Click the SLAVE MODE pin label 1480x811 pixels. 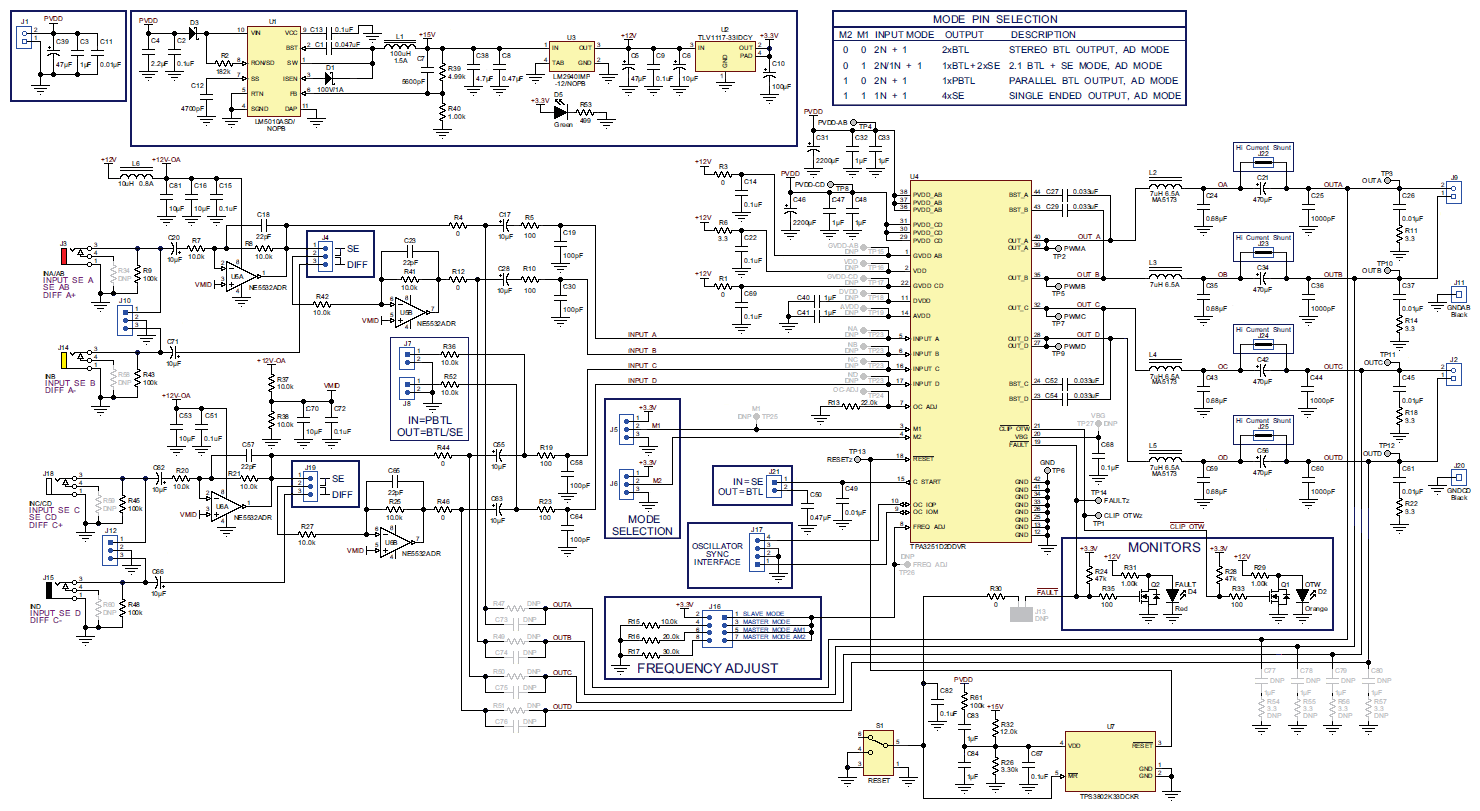point(765,613)
